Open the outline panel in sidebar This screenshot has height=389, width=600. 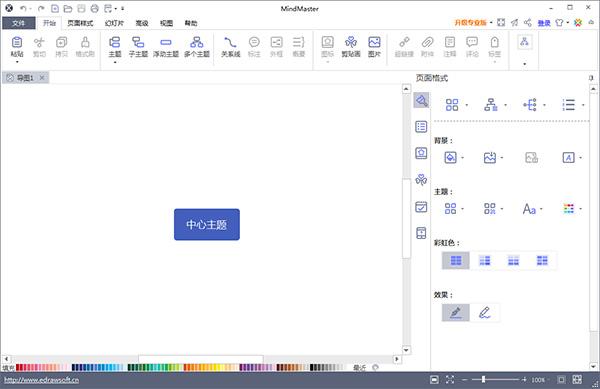pyautogui.click(x=421, y=127)
